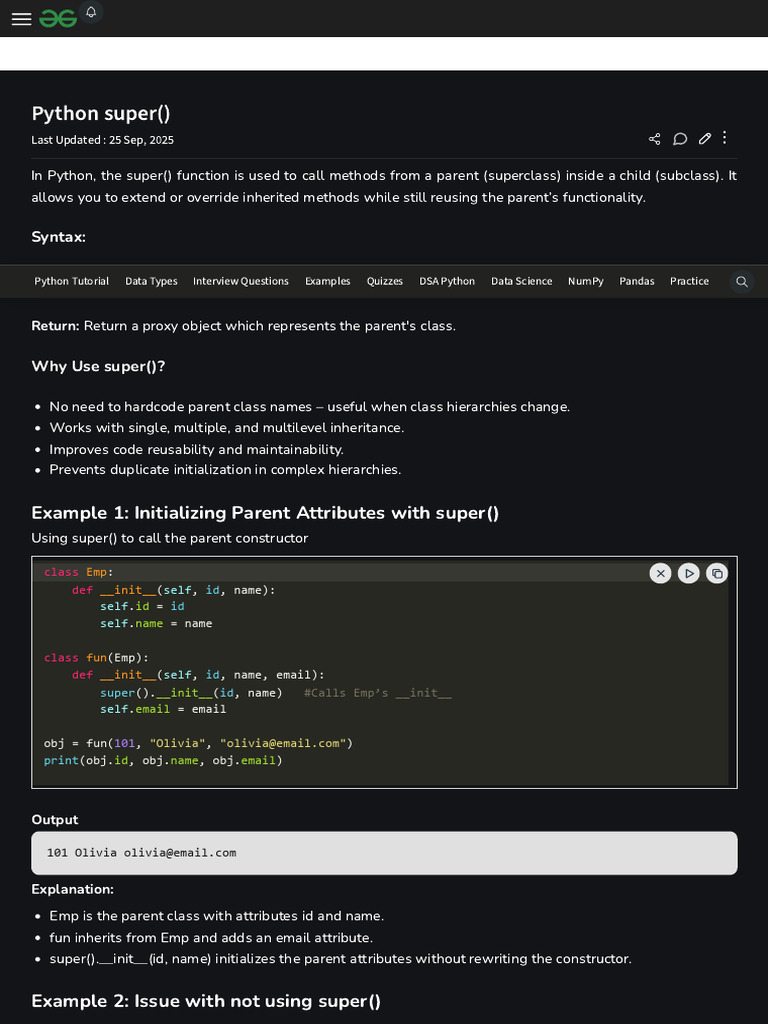
Task: Open the notifications bell
Action: point(91,12)
